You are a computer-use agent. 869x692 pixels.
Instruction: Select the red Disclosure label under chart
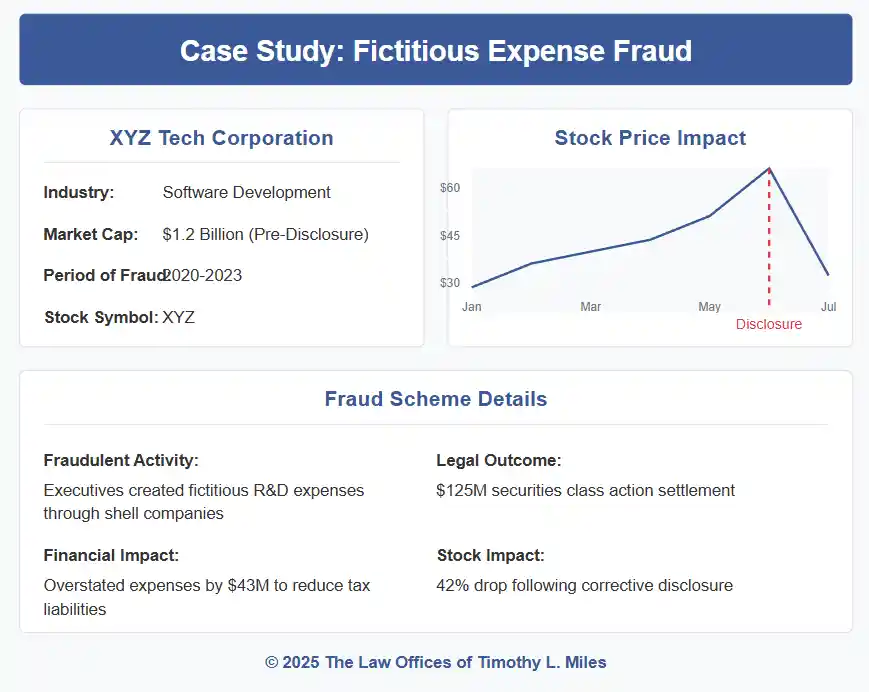coord(769,324)
